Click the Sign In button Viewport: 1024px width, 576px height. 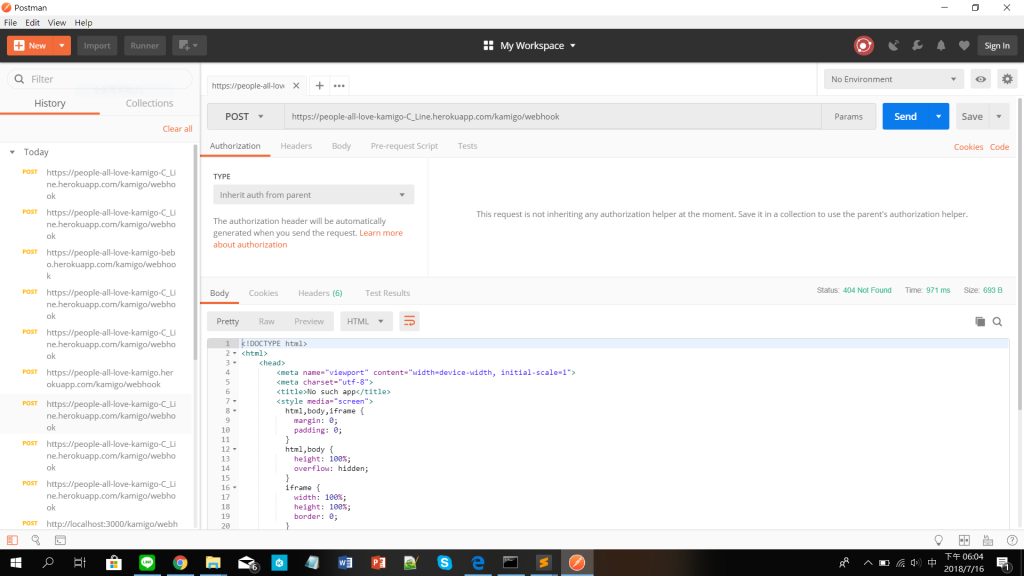click(997, 46)
